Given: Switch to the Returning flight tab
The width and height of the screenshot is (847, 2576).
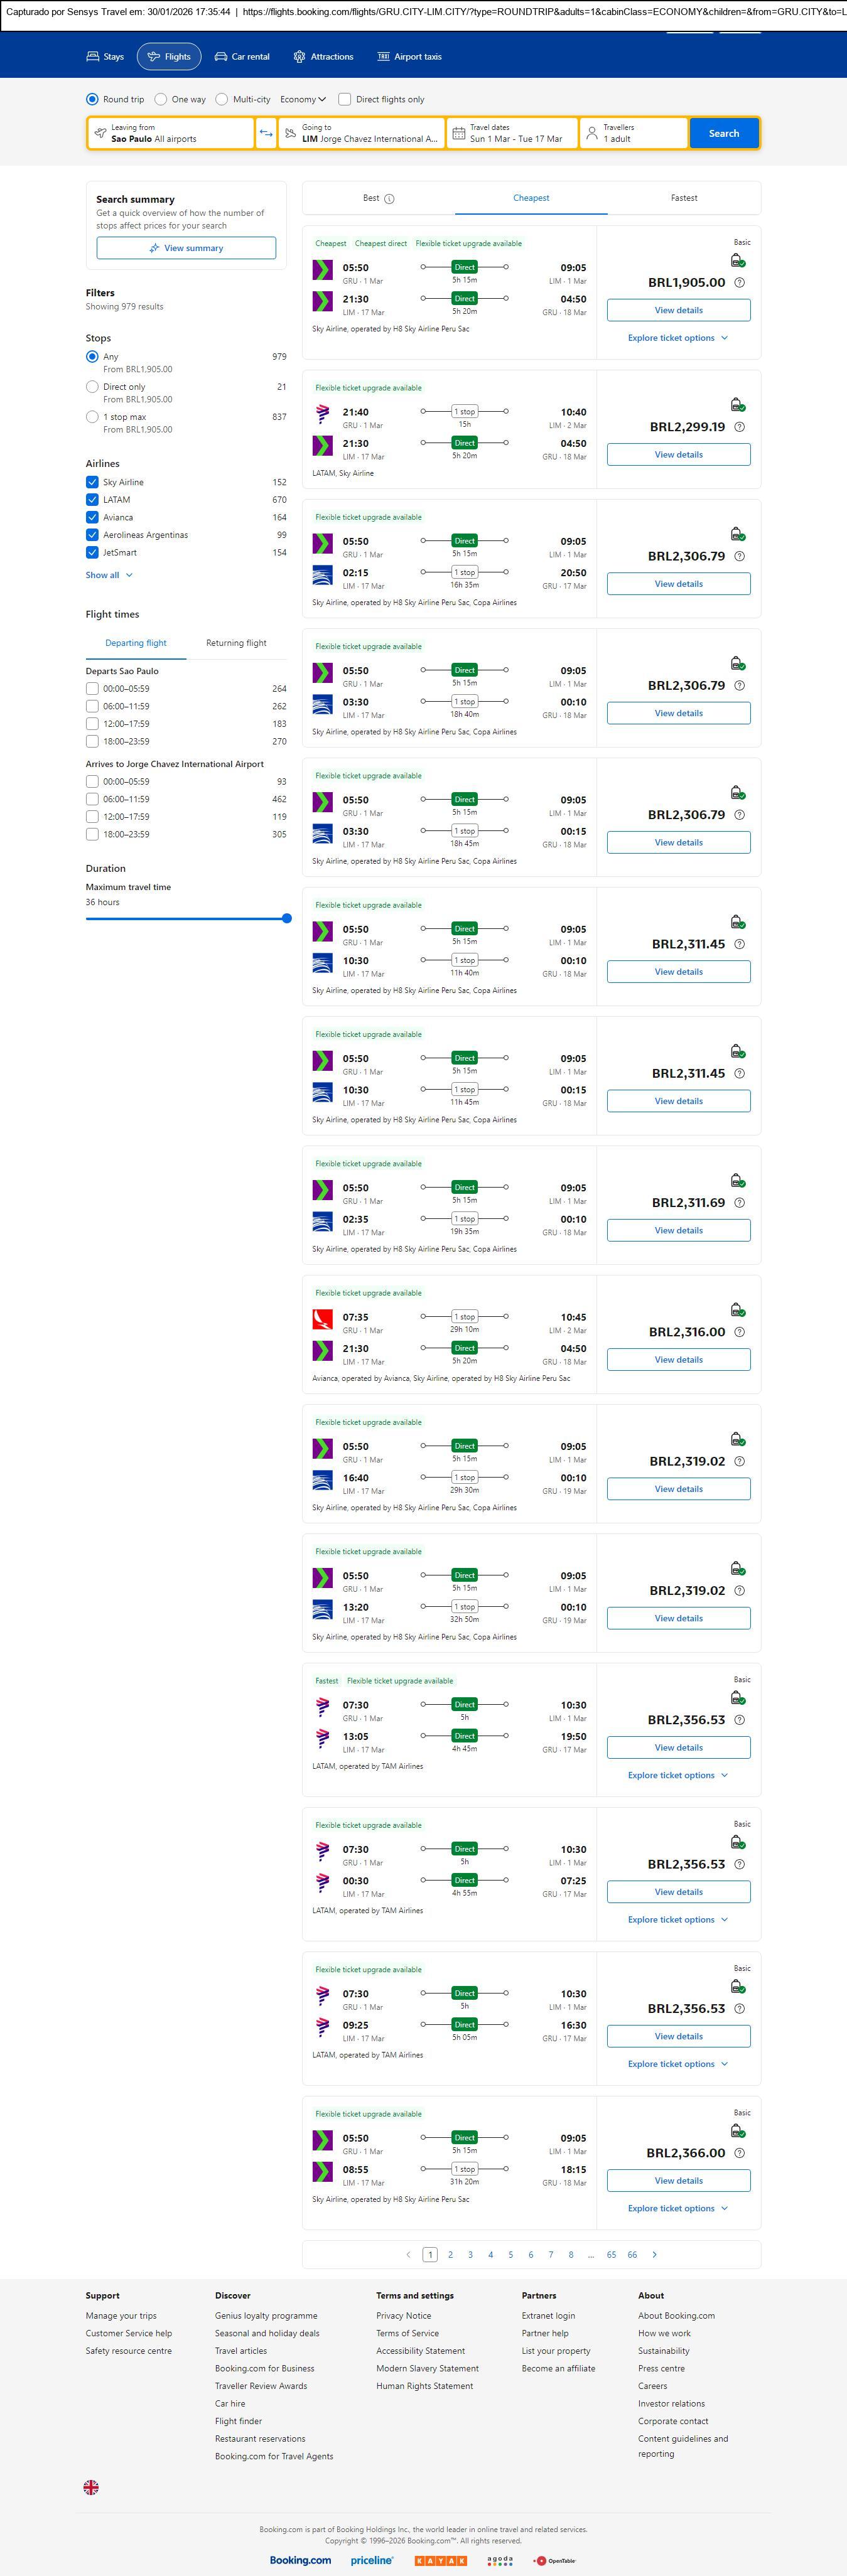Looking at the screenshot, I should pyautogui.click(x=236, y=643).
